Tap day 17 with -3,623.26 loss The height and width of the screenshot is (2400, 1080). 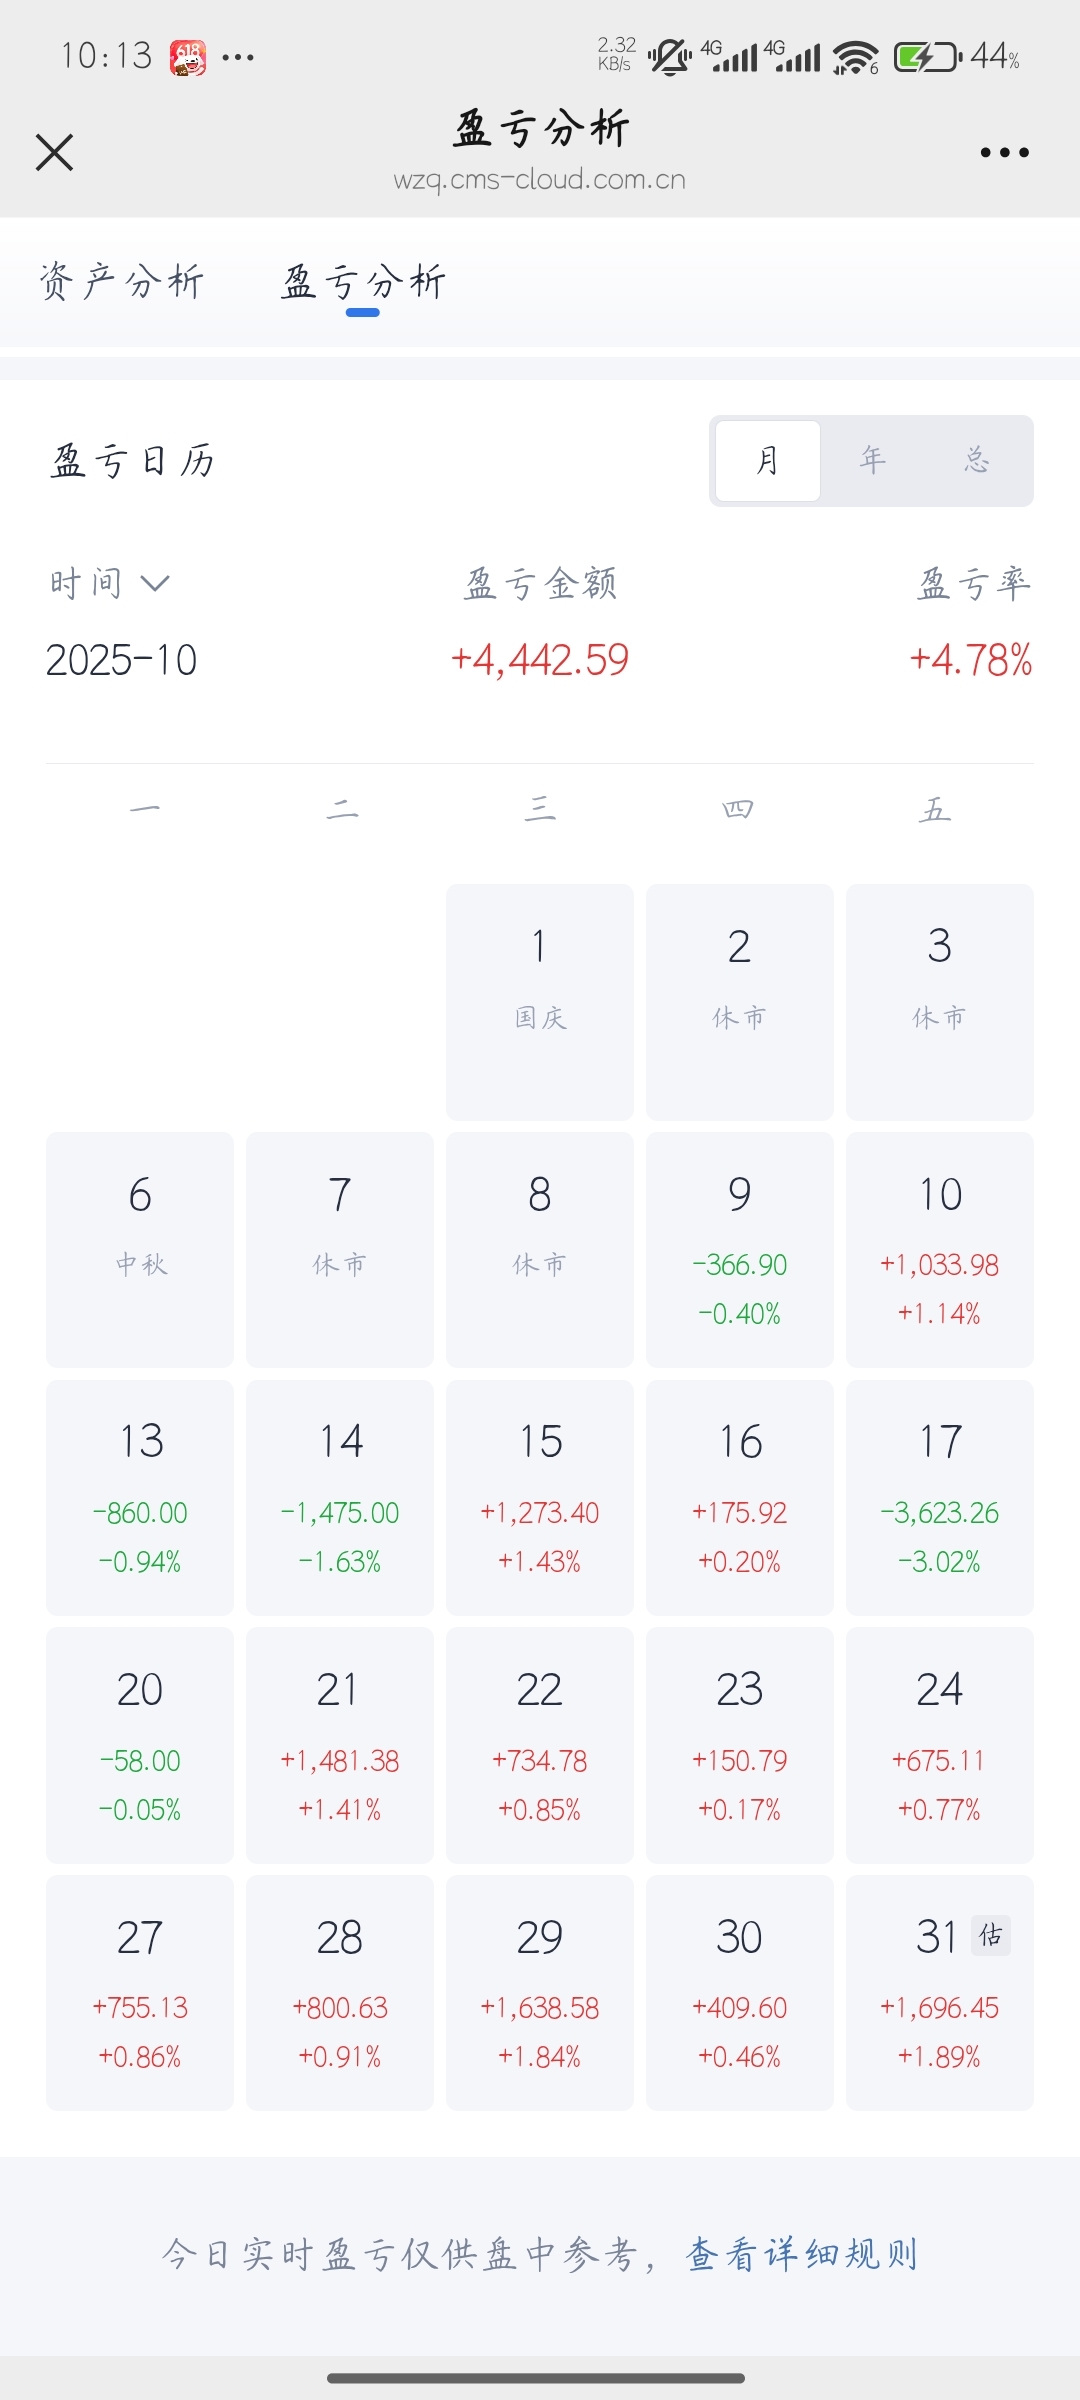(939, 1497)
